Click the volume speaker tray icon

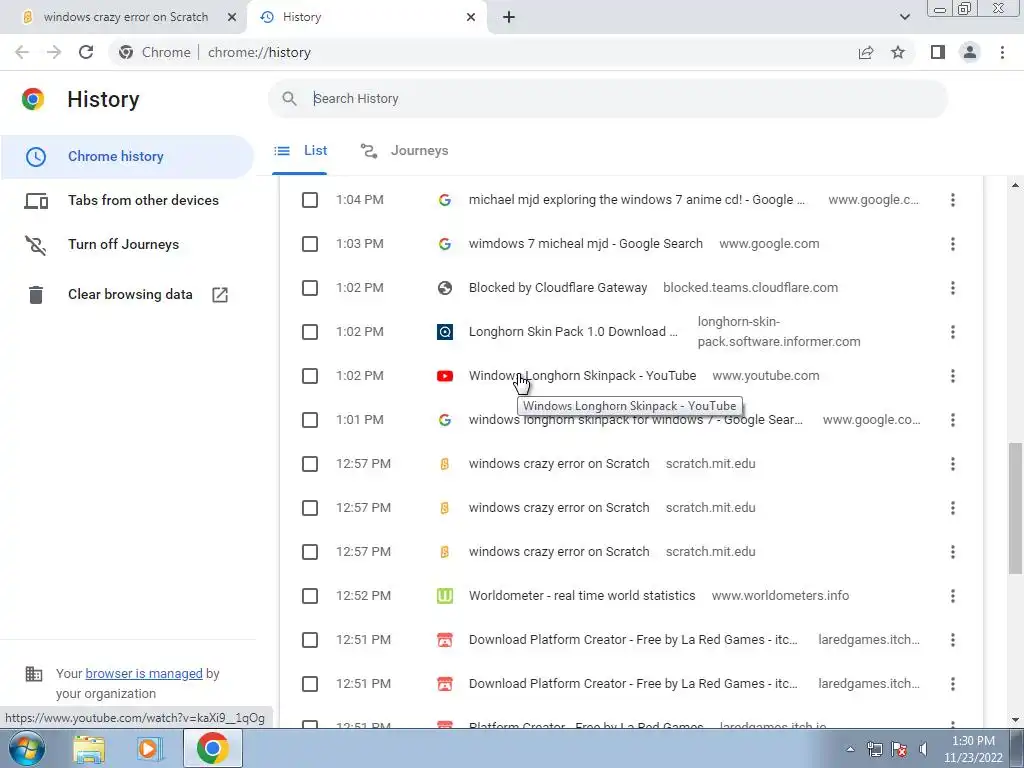[923, 749]
